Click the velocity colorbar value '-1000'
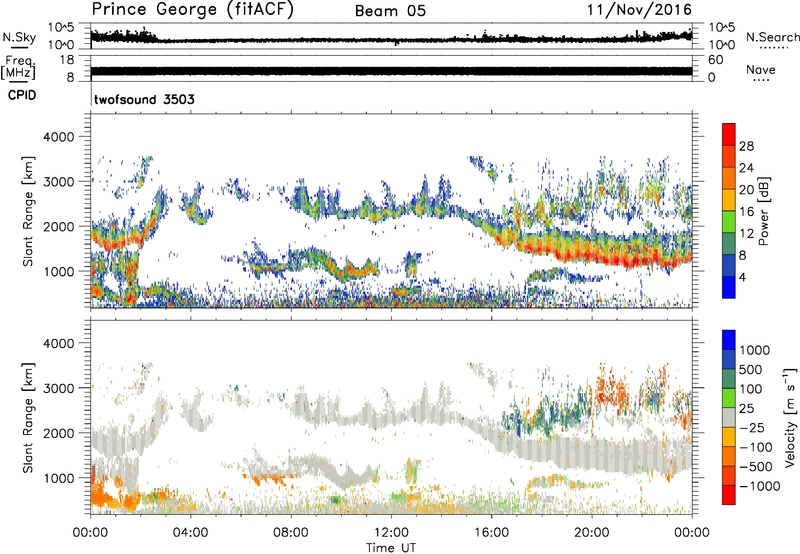800x554 pixels. 760,486
